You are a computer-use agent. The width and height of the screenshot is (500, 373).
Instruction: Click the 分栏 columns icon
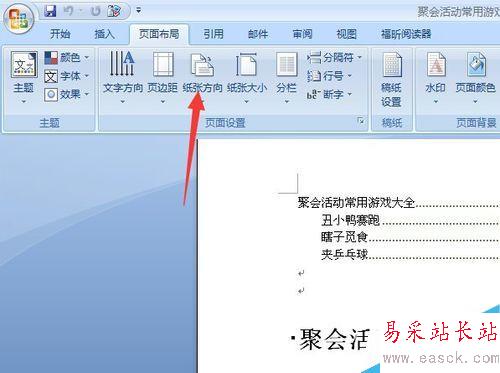(287, 64)
